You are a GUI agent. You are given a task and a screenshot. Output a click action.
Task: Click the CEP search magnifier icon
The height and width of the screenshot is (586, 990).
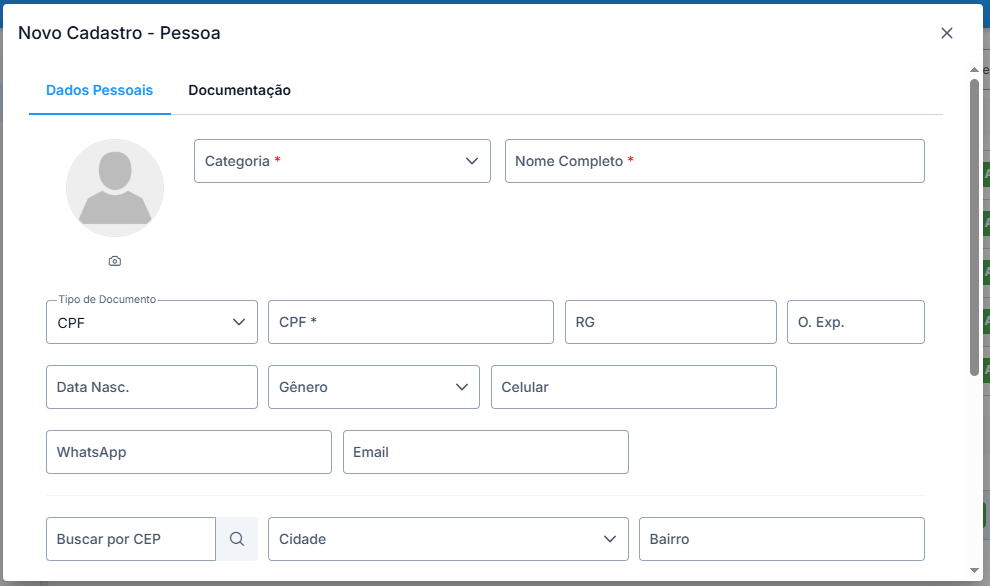(237, 539)
